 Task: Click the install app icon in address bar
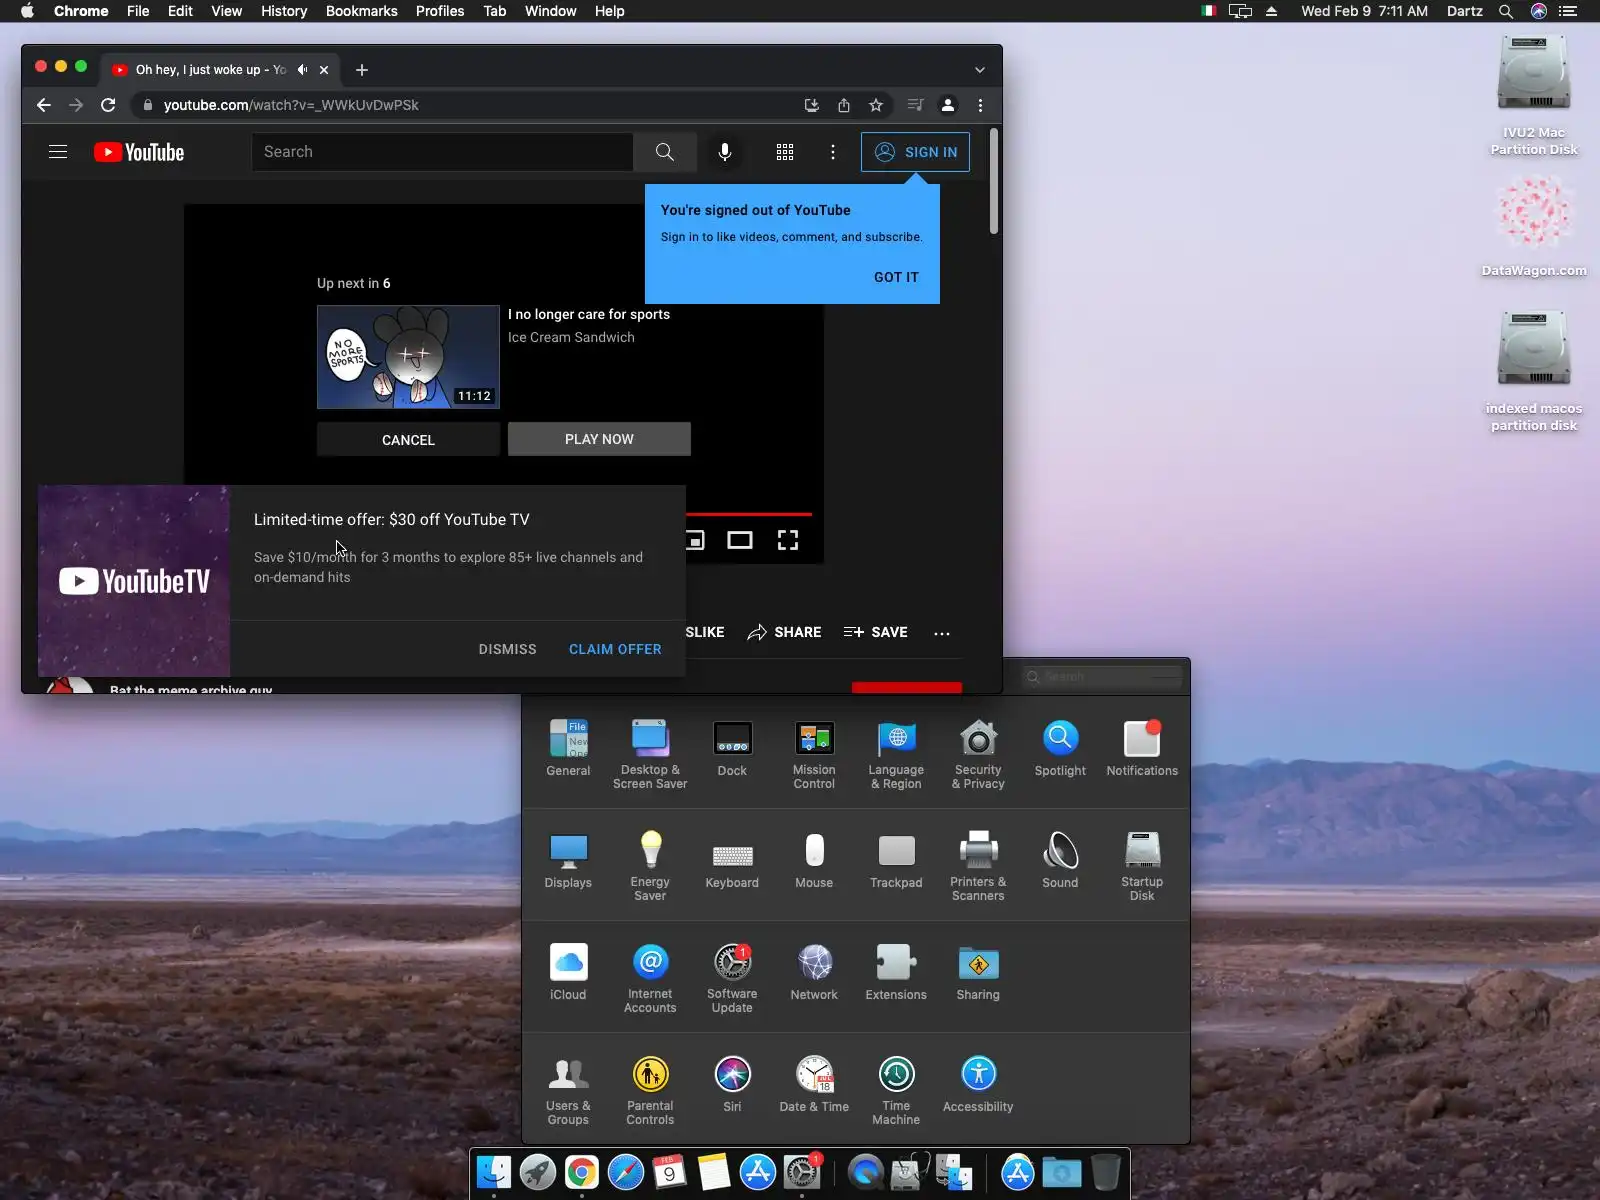coord(811,105)
